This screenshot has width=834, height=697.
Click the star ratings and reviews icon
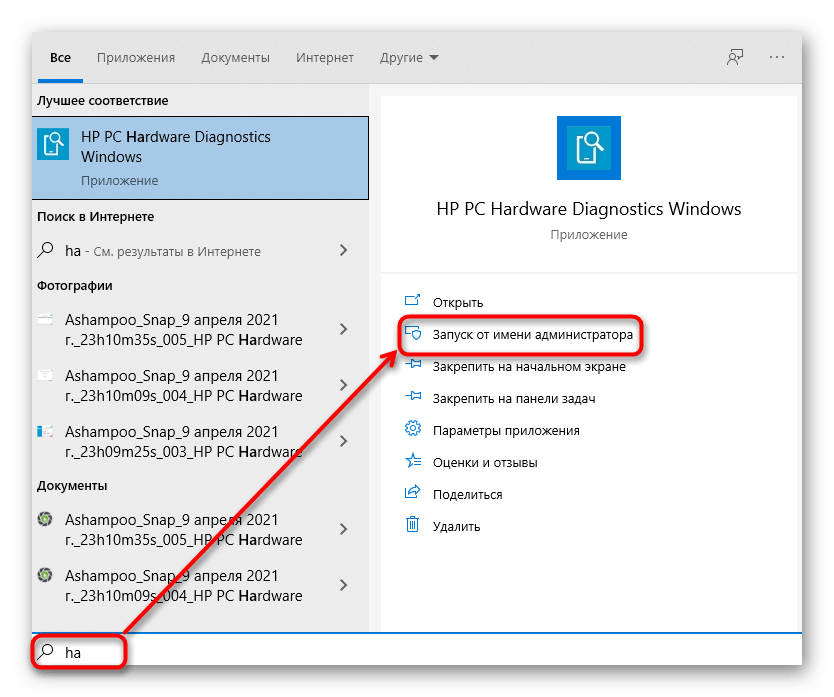click(412, 462)
